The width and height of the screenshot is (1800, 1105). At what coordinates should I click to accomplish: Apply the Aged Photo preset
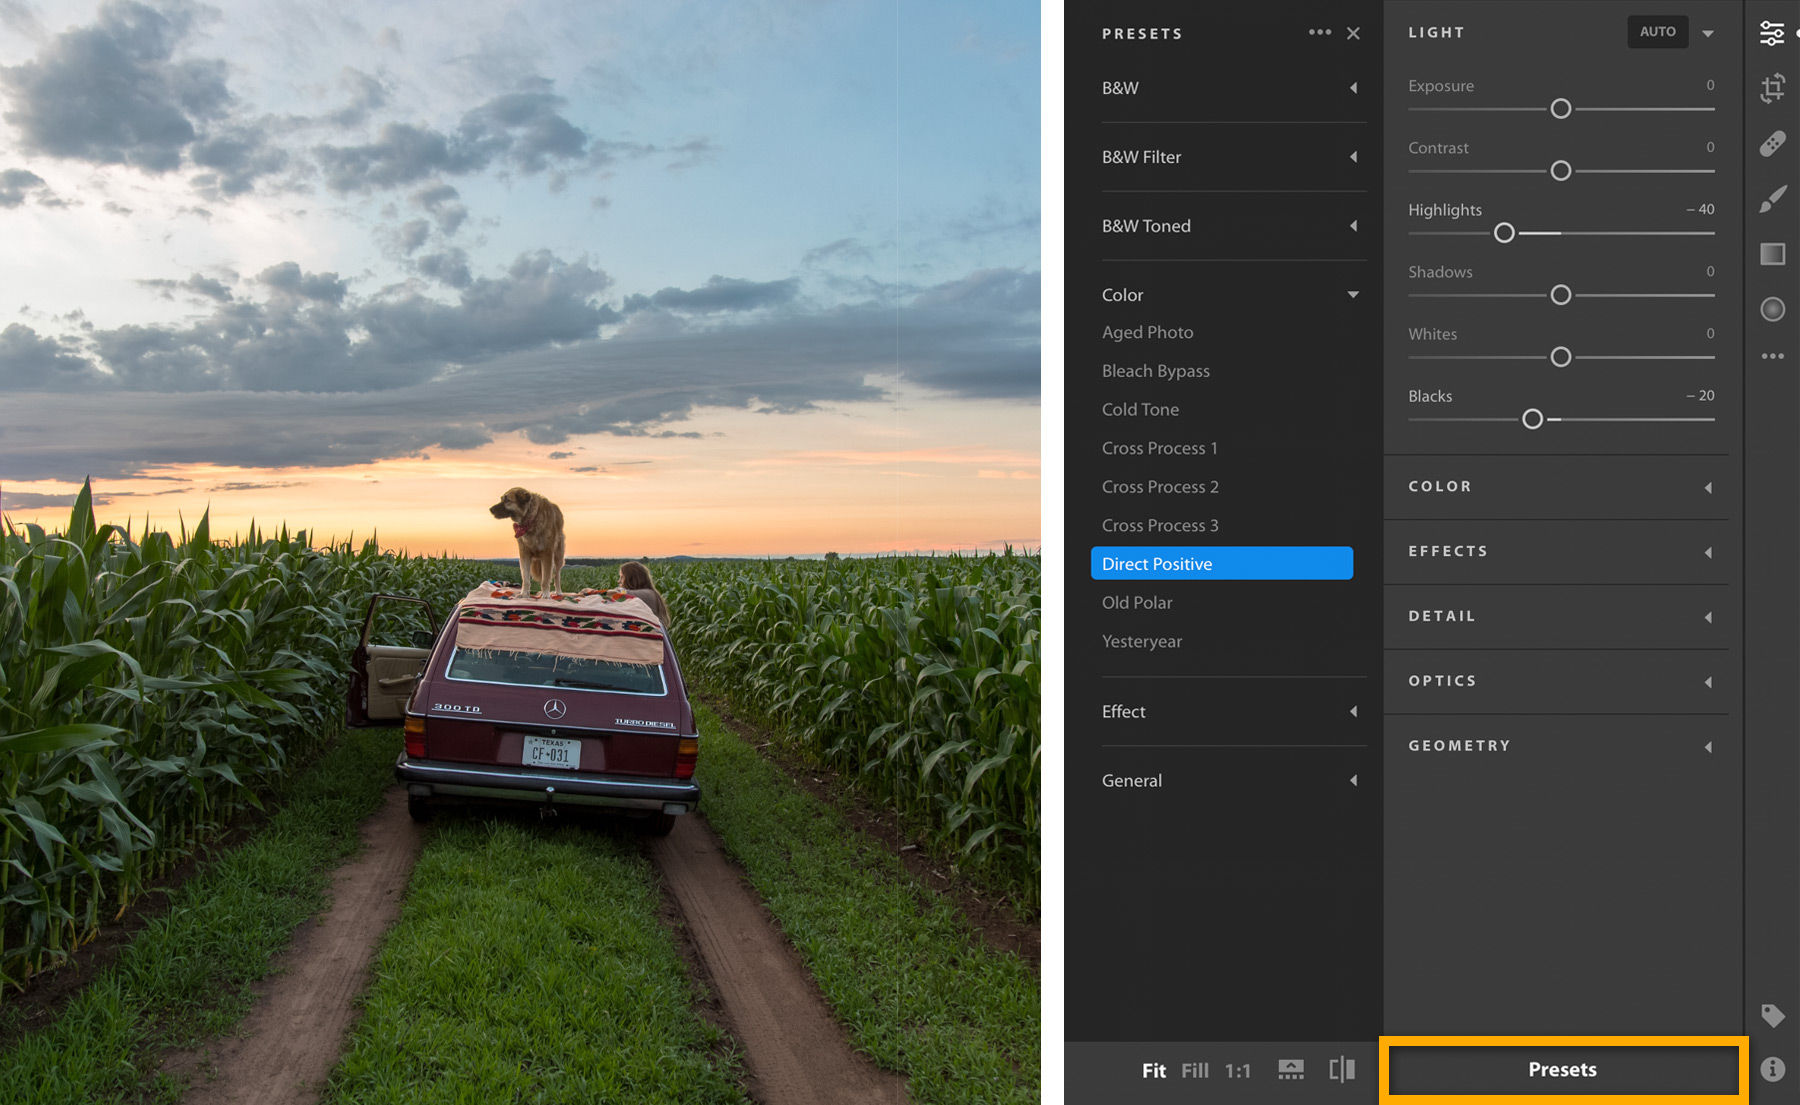(1147, 331)
